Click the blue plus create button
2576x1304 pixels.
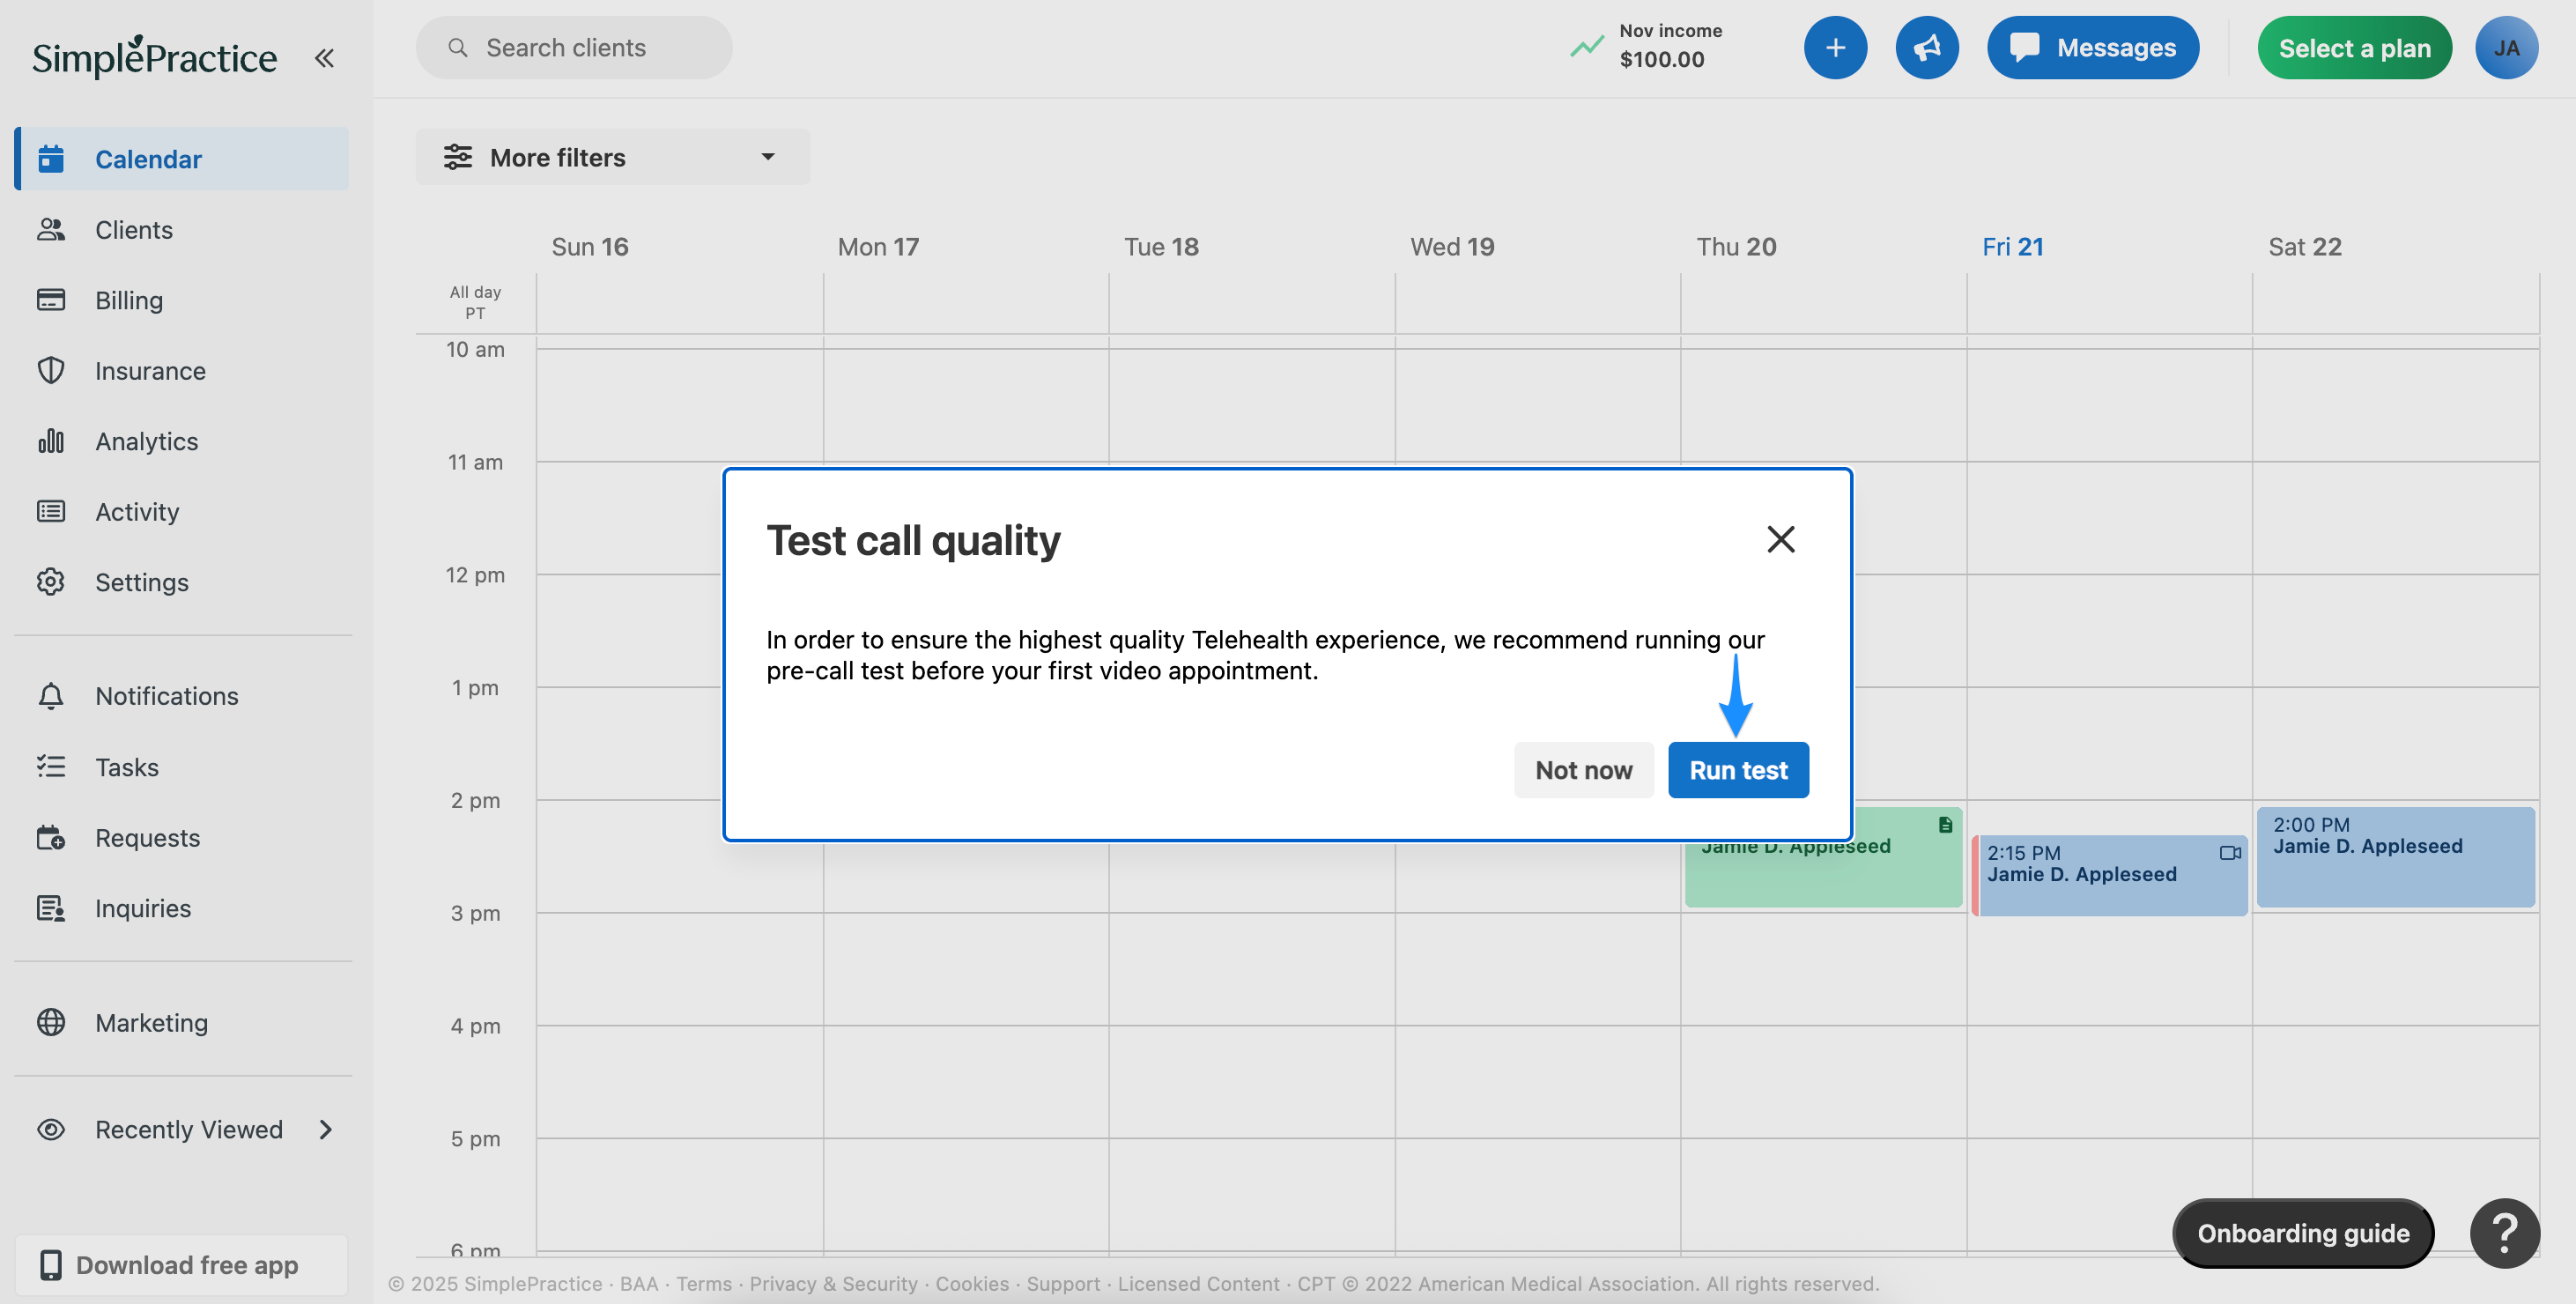click(x=1835, y=48)
